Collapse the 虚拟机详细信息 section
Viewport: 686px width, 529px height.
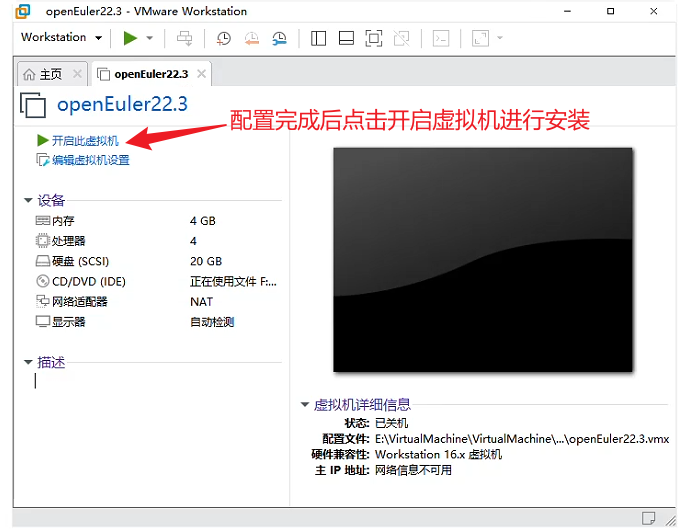305,405
